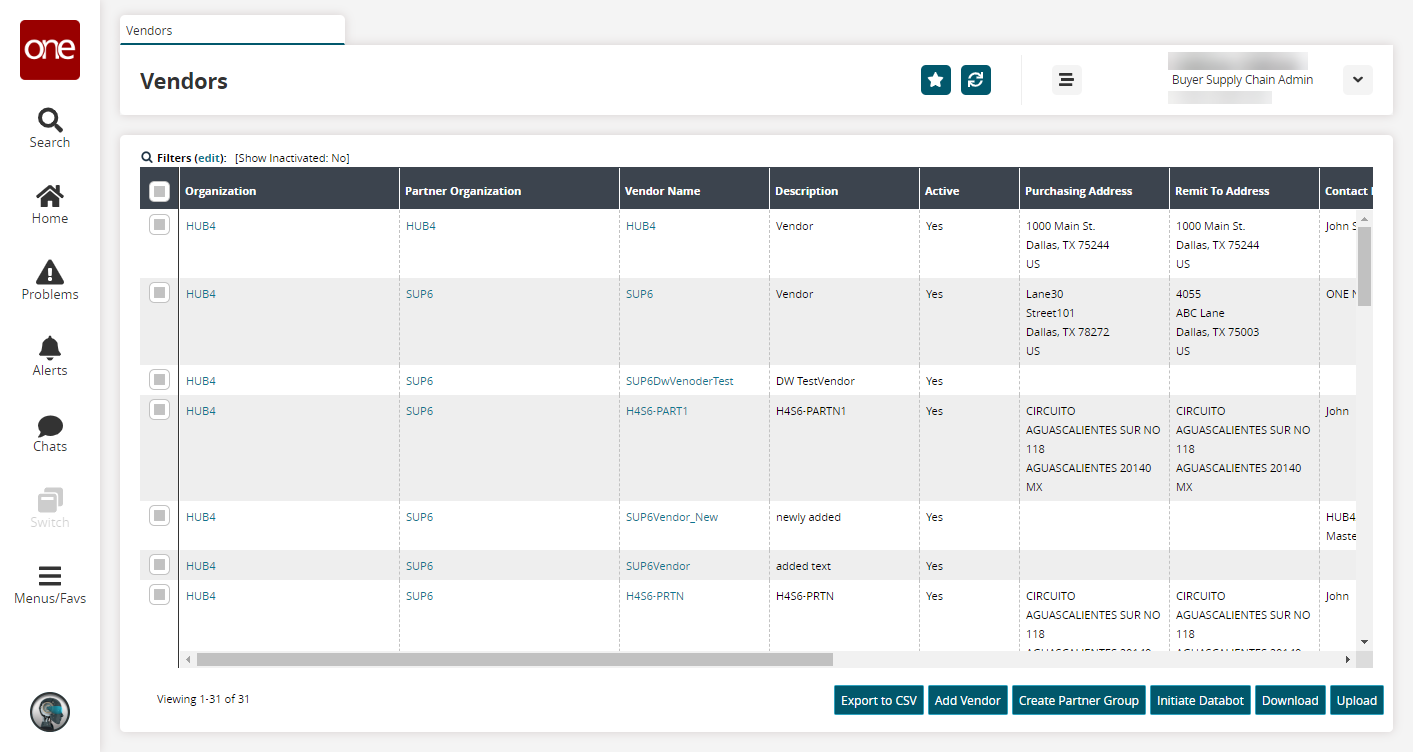Open the Menus/Favs hamburger menu
The image size is (1413, 752).
(50, 586)
